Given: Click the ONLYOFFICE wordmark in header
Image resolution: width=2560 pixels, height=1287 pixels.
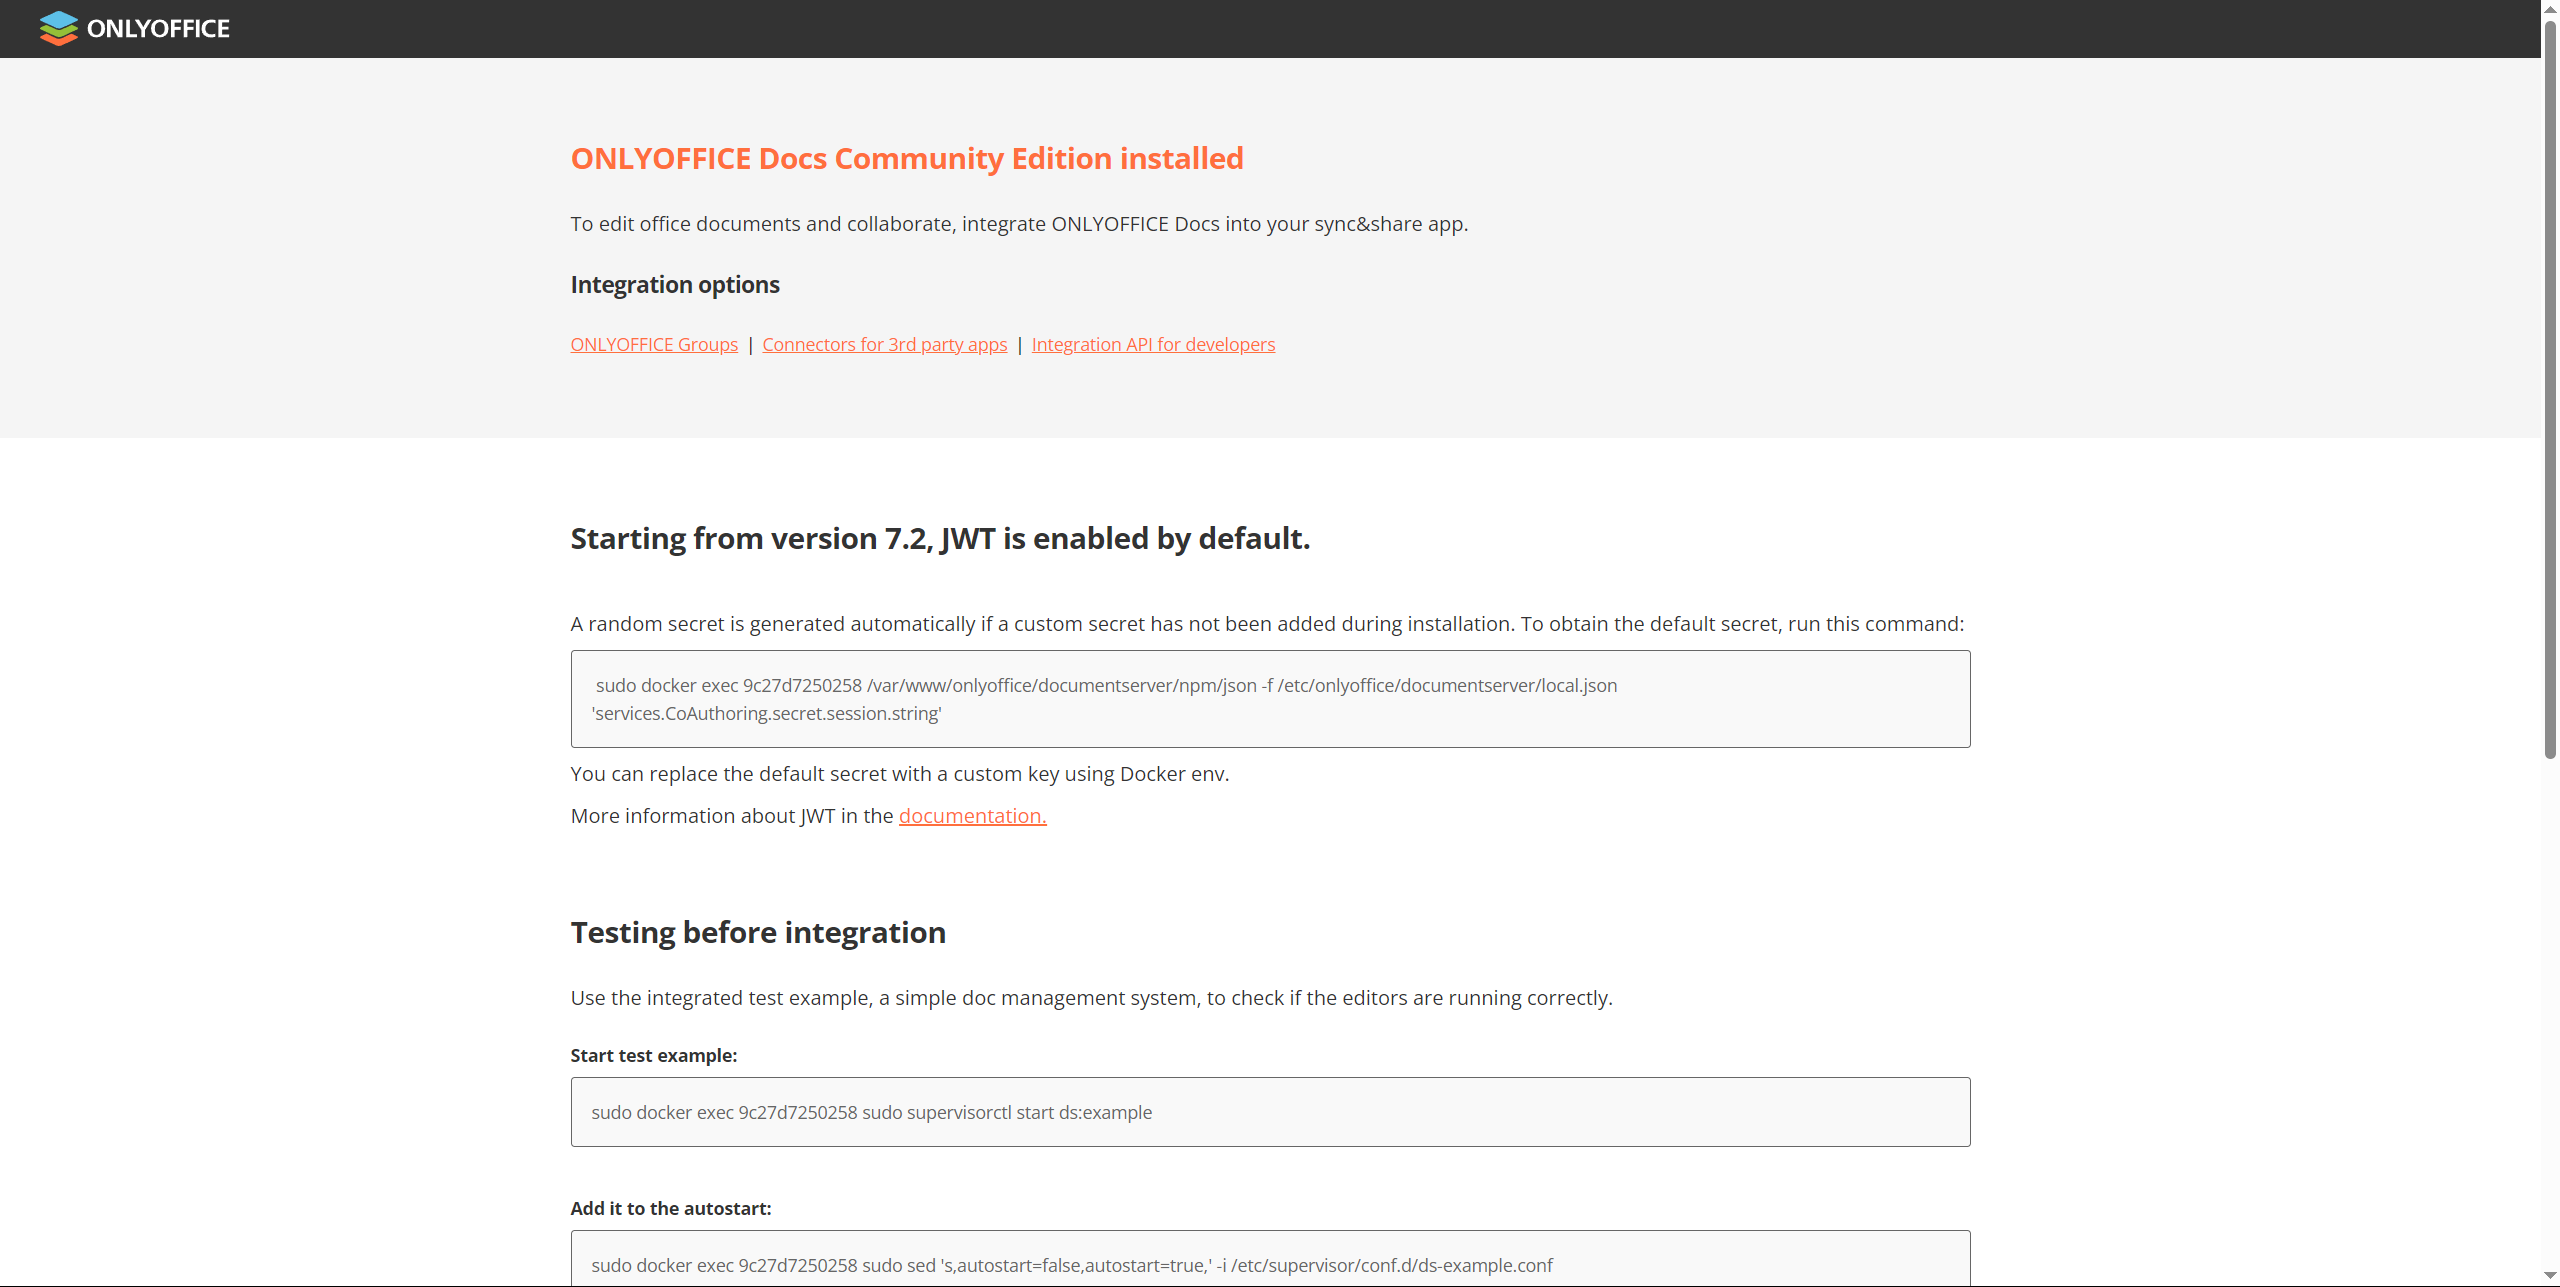Looking at the screenshot, I should 158,29.
